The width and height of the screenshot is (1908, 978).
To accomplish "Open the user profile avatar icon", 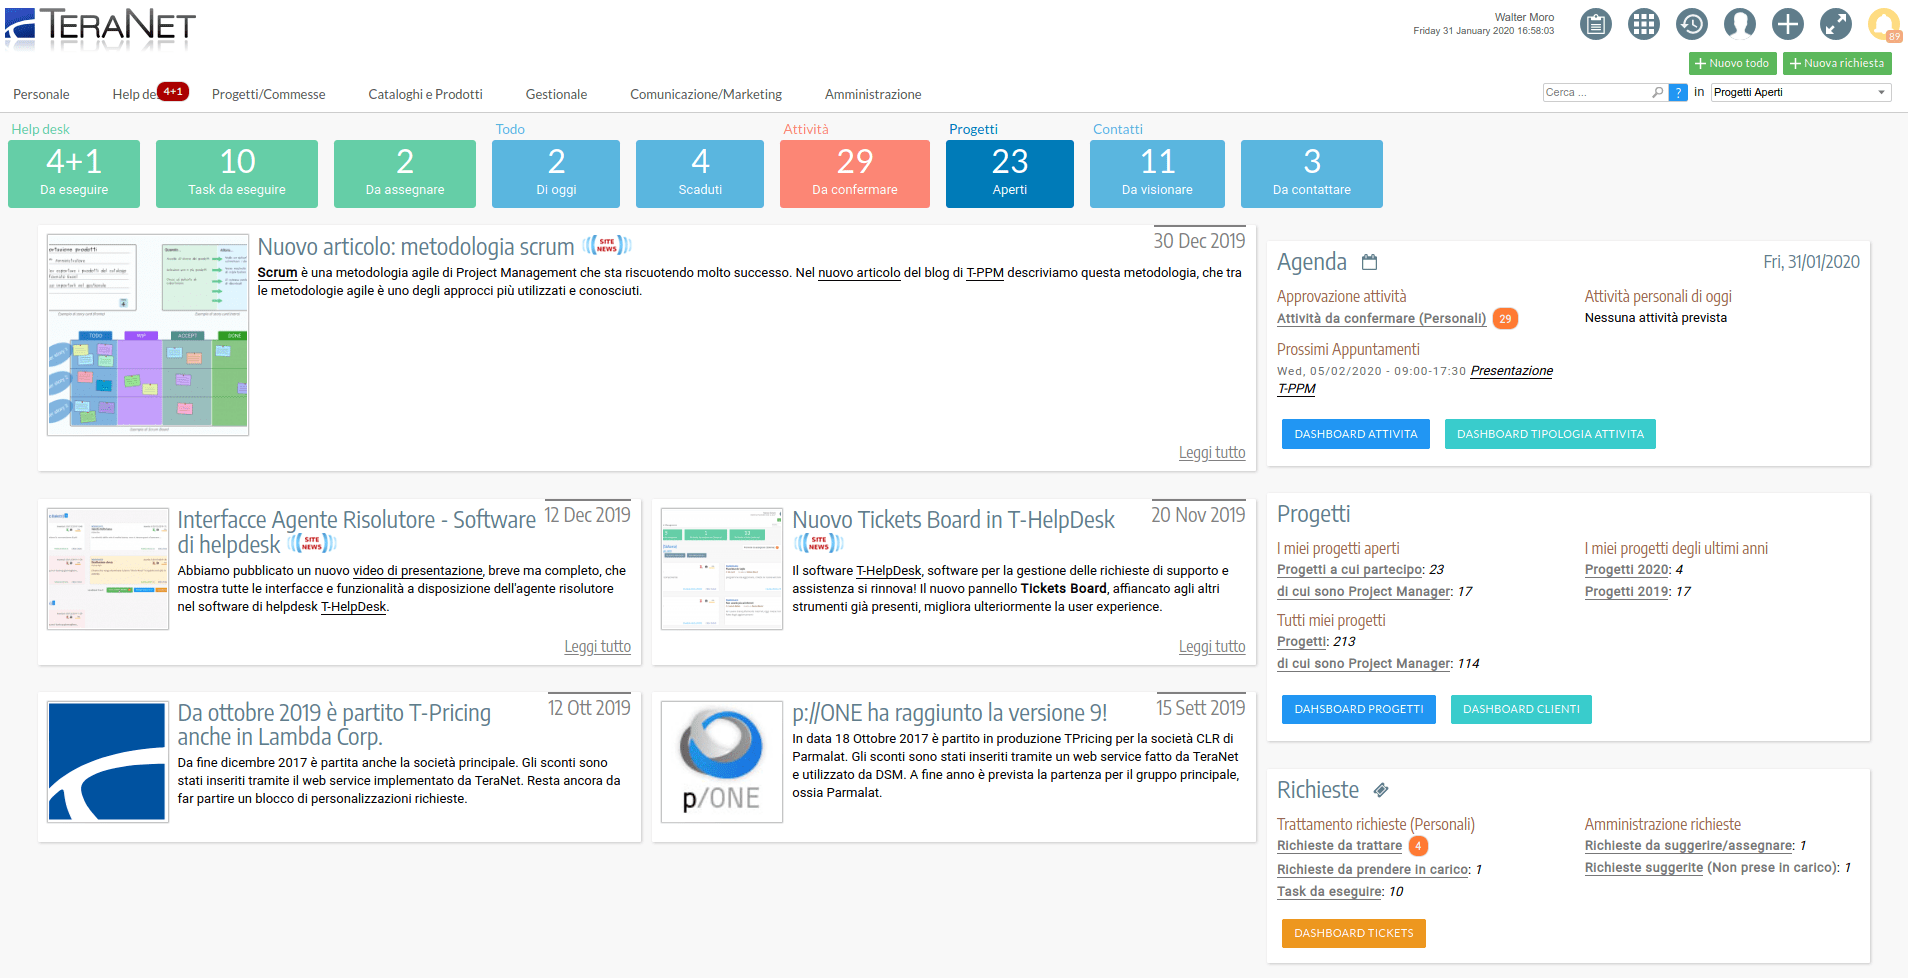I will coord(1740,24).
